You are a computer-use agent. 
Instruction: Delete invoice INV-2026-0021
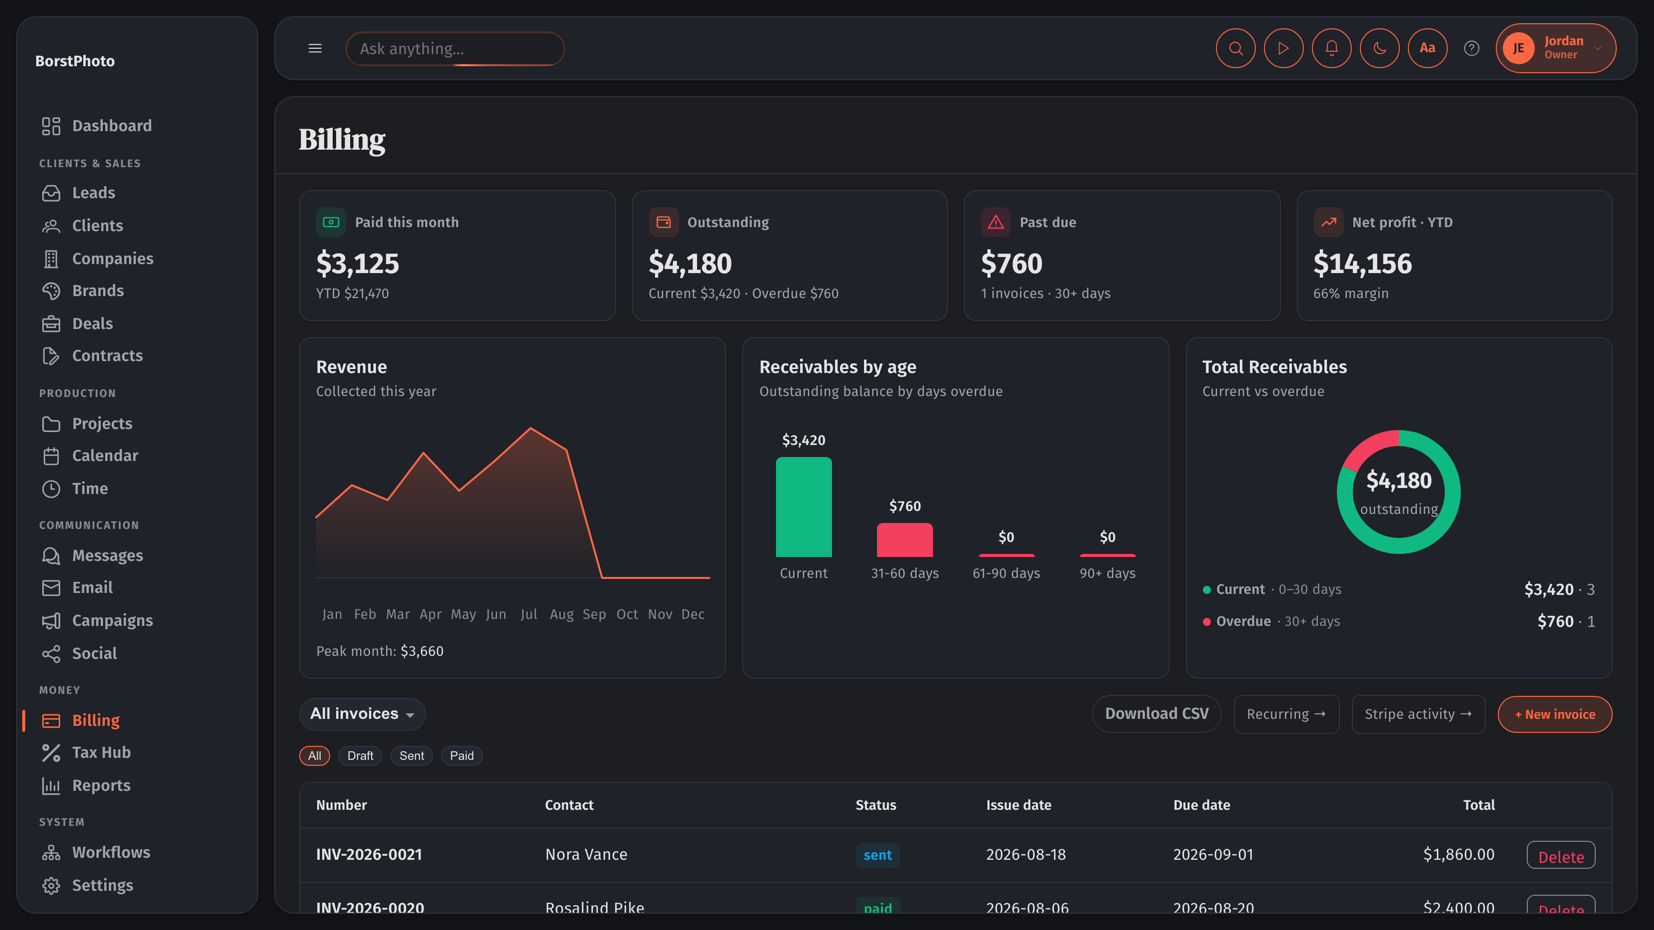click(1561, 856)
